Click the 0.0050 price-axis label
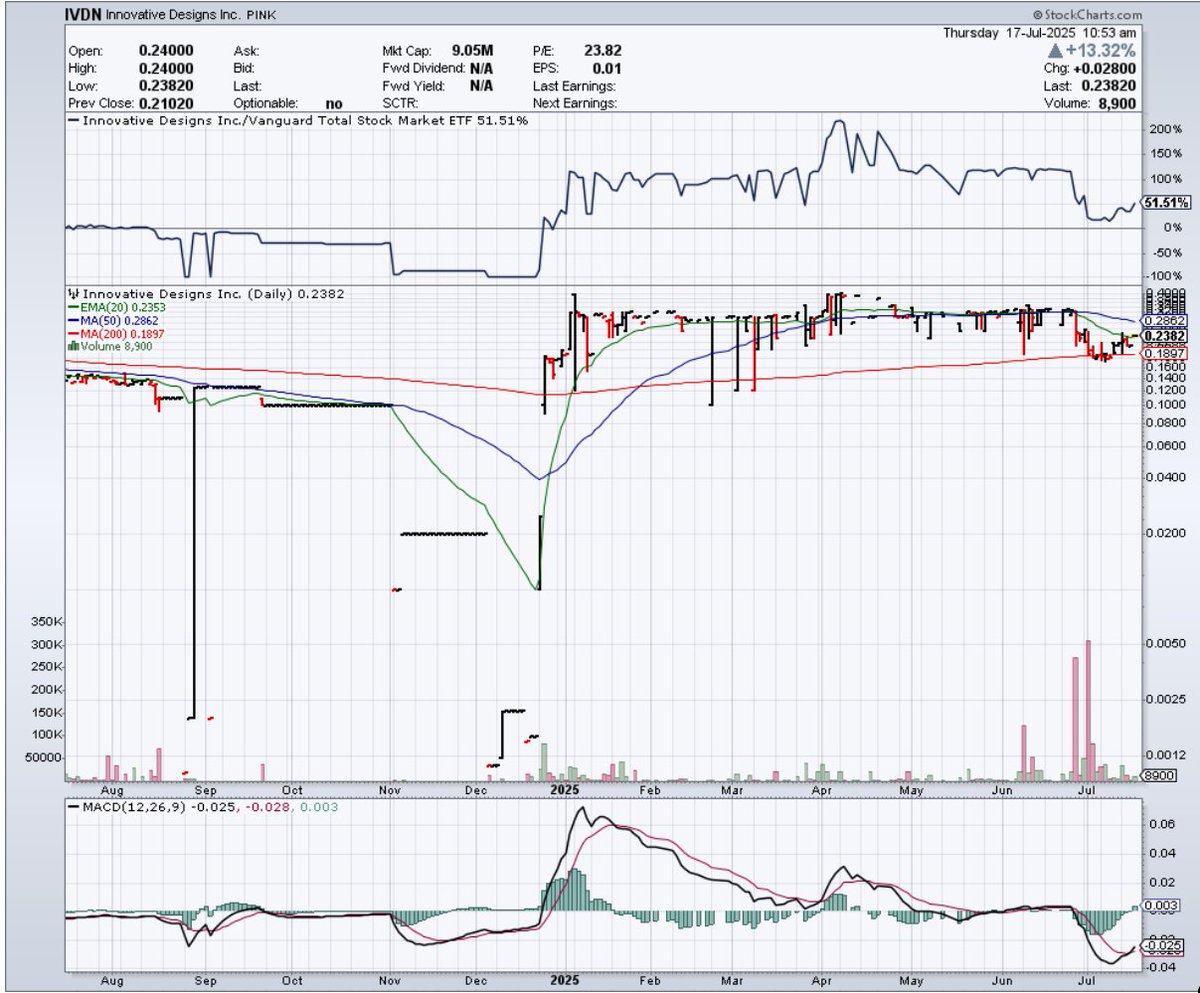The height and width of the screenshot is (993, 1200). pos(1165,643)
